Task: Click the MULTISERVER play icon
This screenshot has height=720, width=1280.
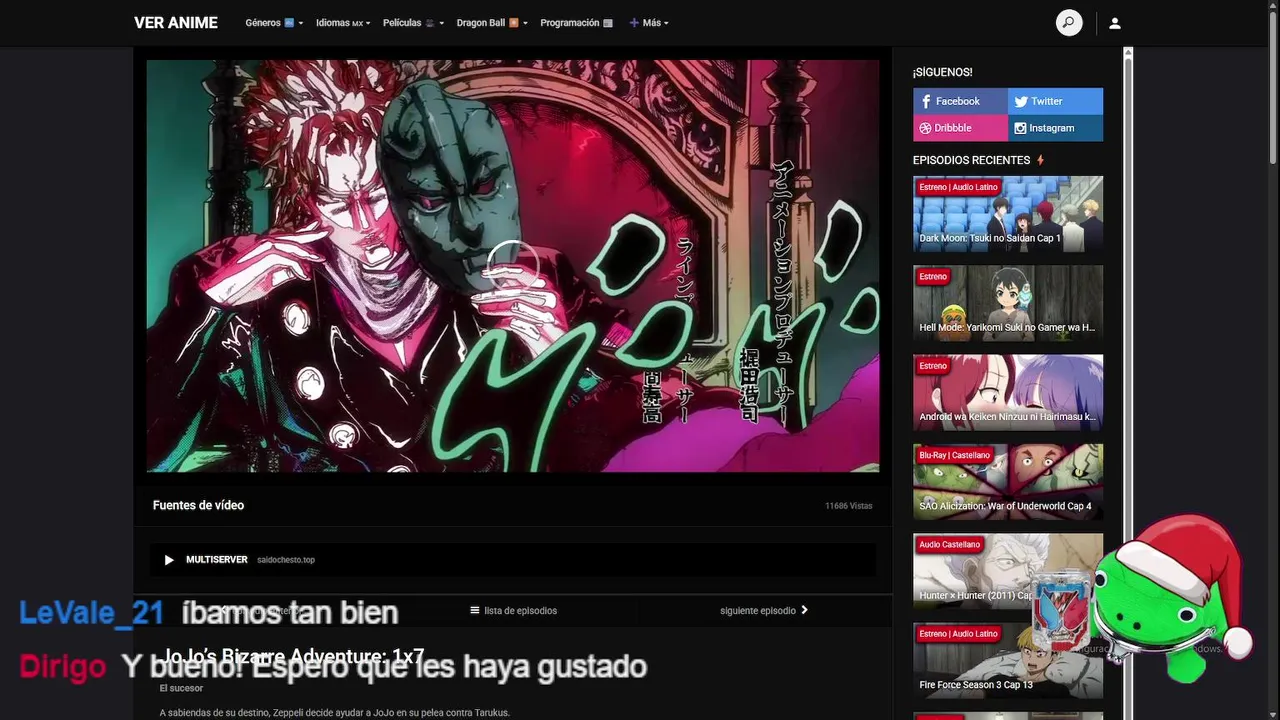Action: 169,560
